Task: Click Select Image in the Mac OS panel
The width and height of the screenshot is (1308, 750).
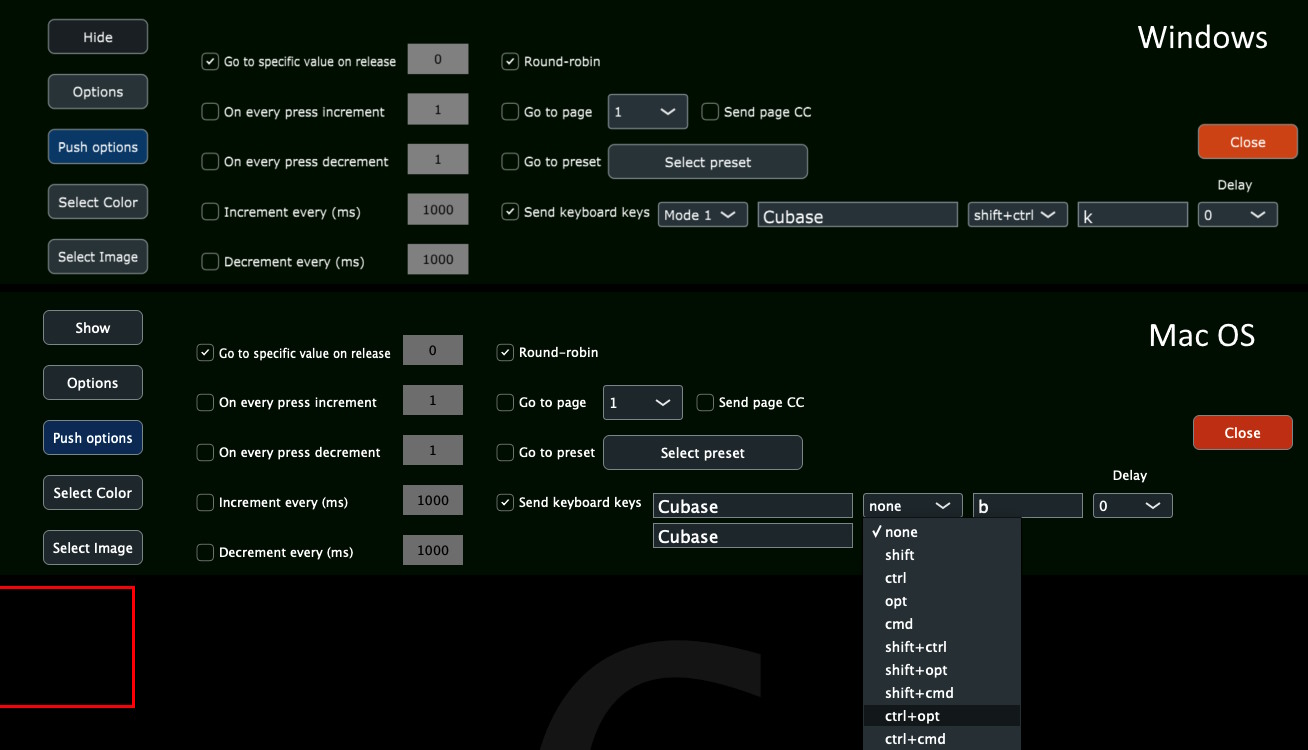Action: click(93, 548)
